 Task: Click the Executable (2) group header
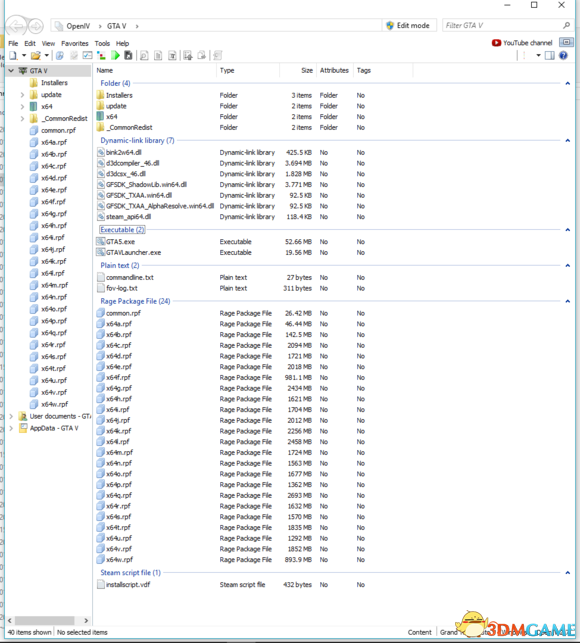point(122,230)
